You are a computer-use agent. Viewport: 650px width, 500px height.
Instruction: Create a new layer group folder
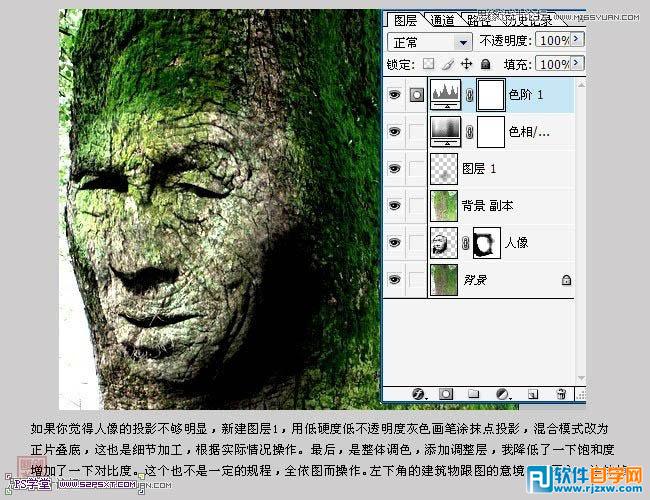pos(473,393)
